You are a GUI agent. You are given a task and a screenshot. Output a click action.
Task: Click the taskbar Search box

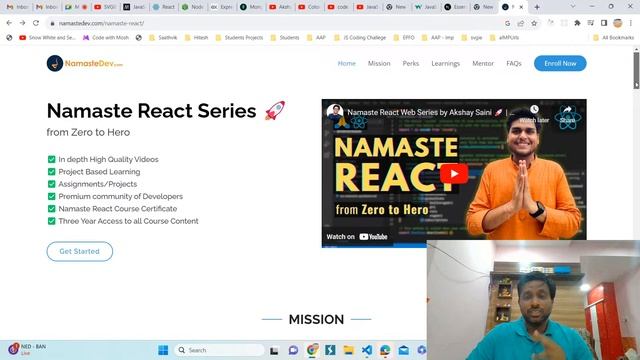(219, 350)
